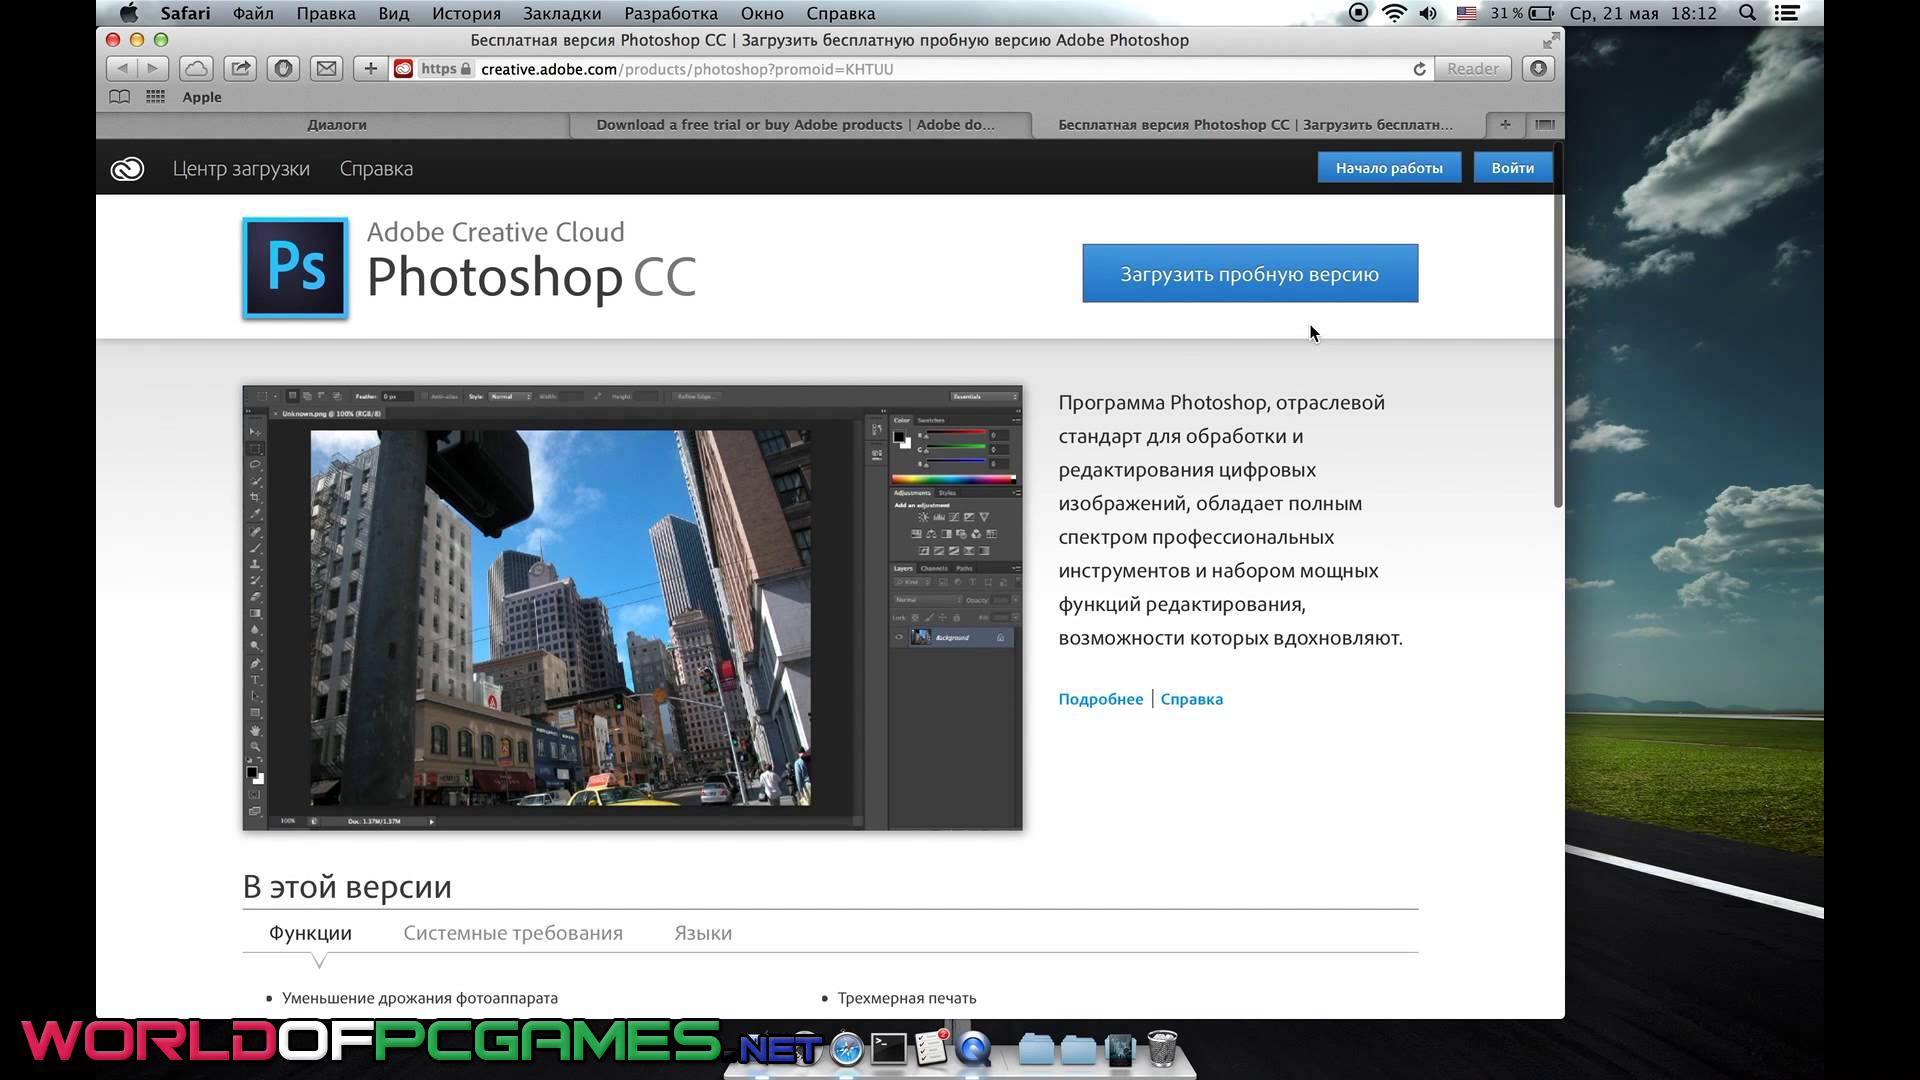
Task: Click the Photoshop Ps product icon
Action: click(x=295, y=268)
